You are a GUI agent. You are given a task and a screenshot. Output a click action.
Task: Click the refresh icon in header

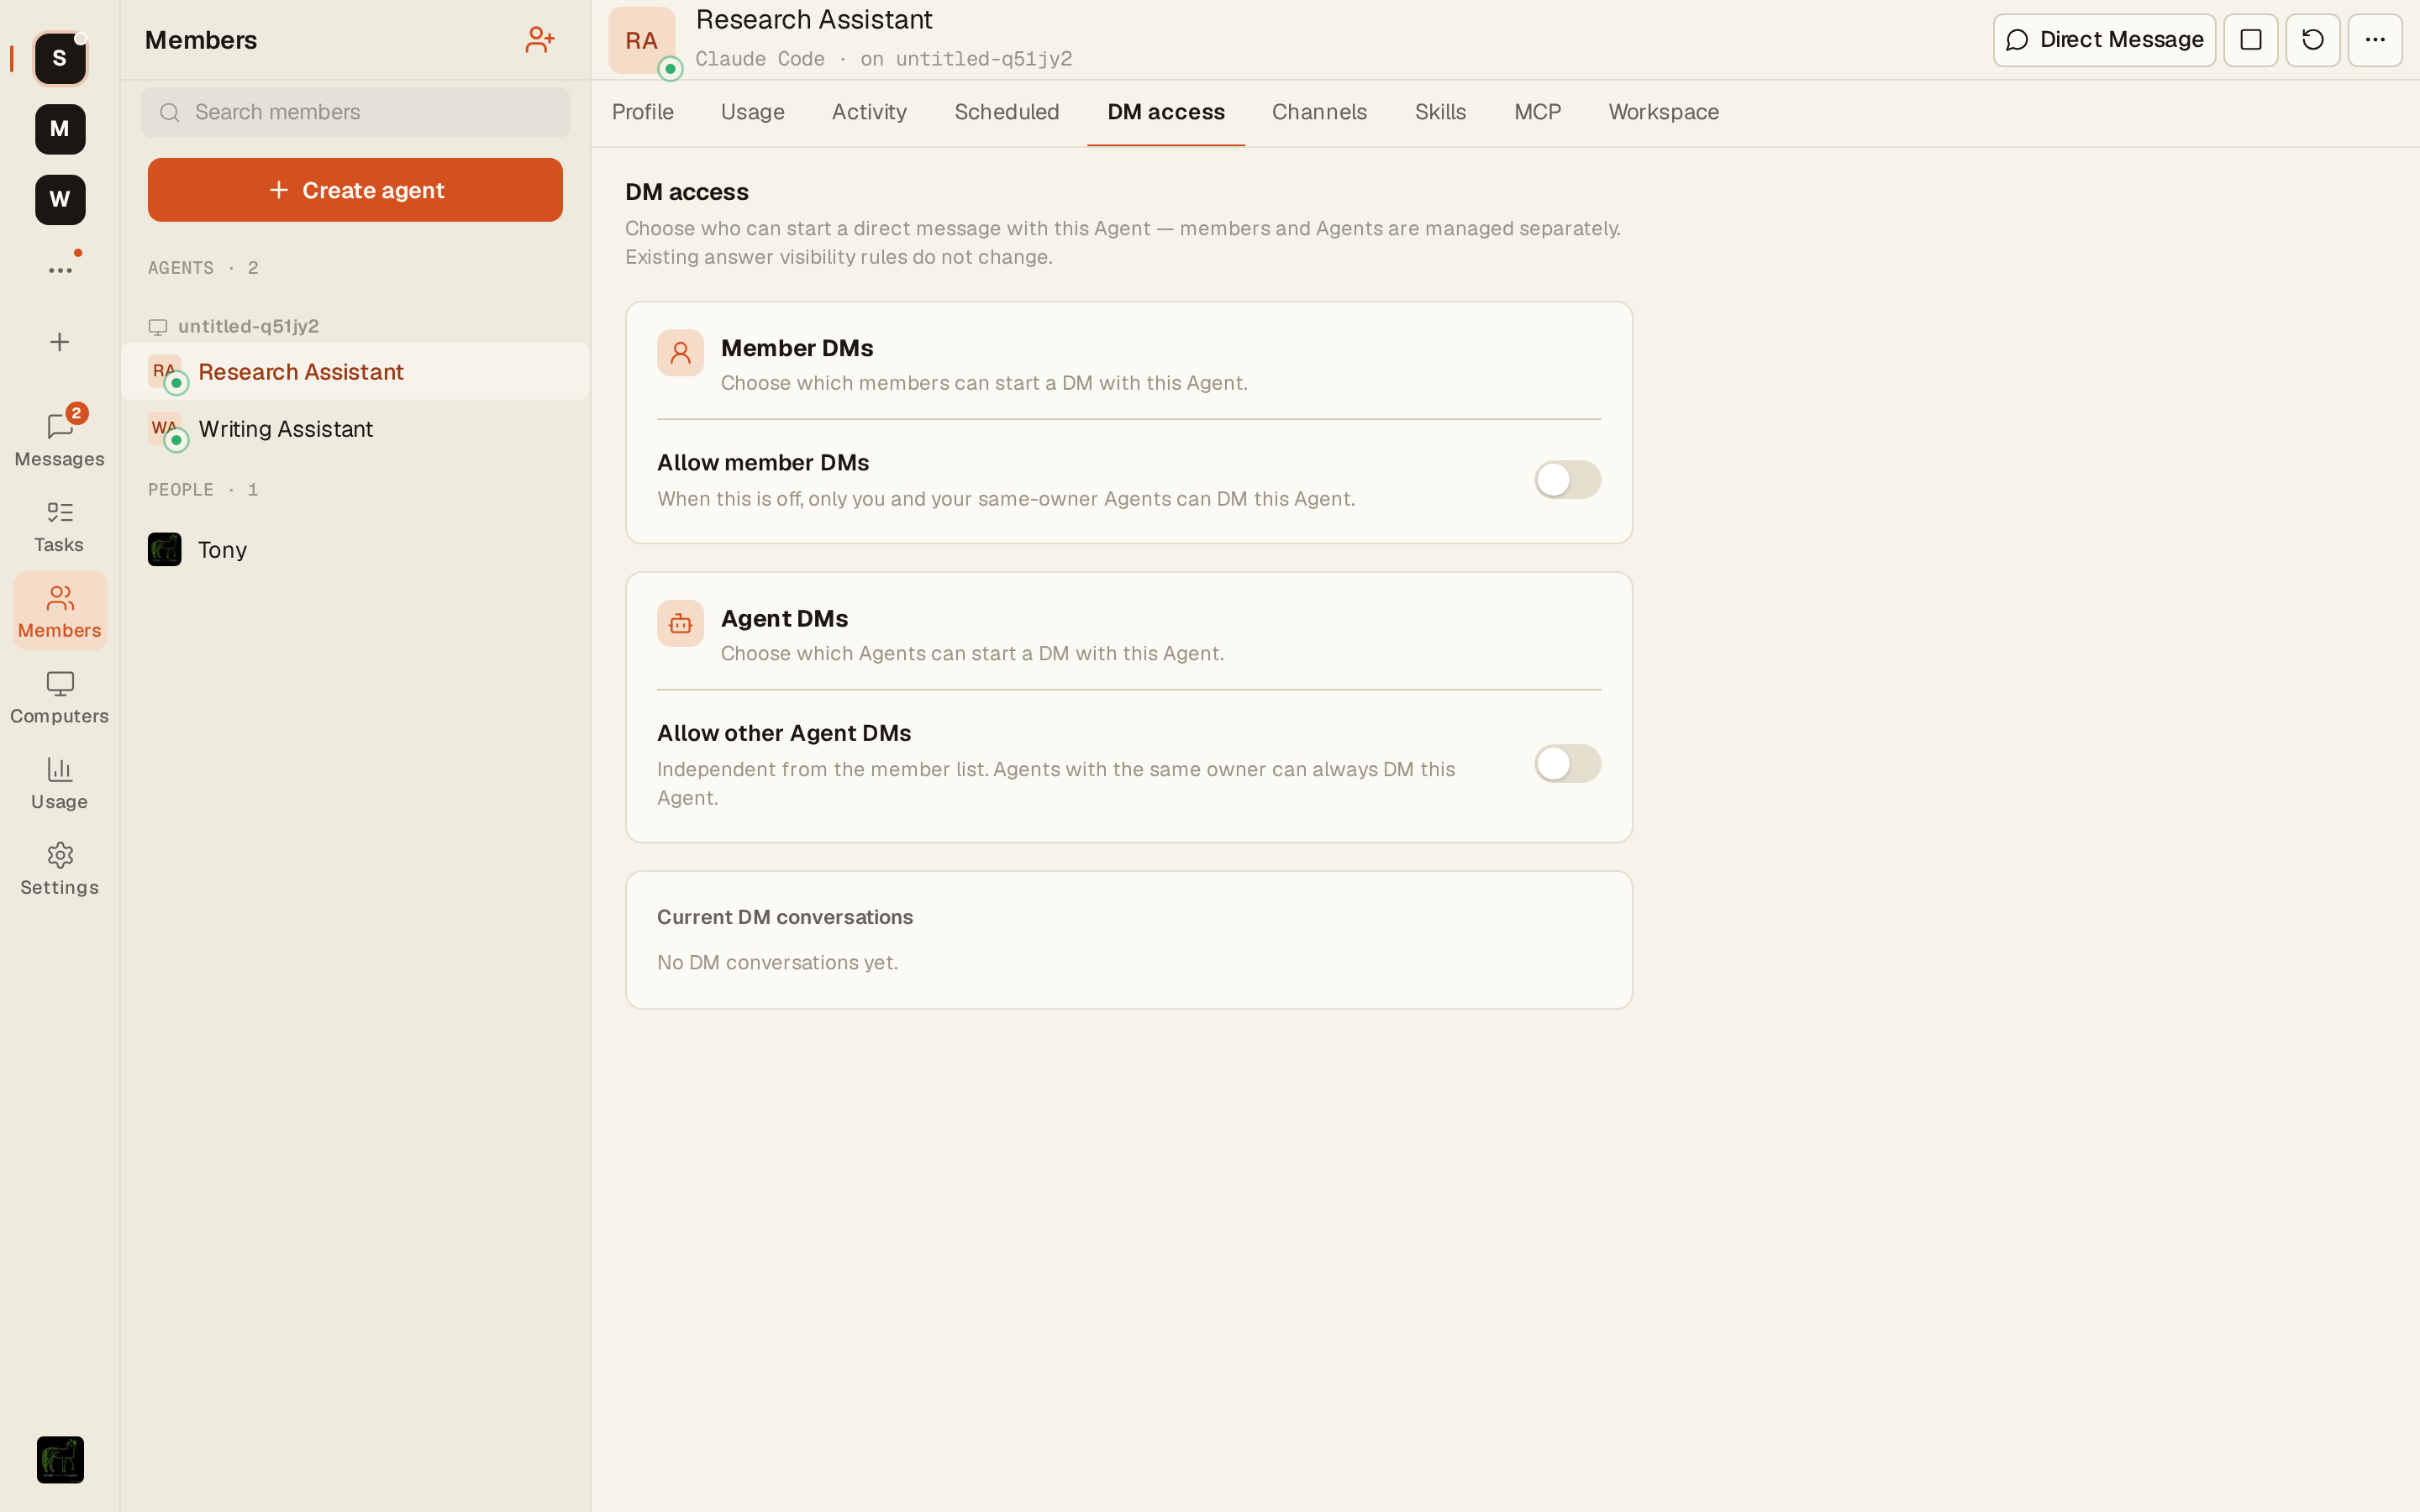tap(2312, 40)
